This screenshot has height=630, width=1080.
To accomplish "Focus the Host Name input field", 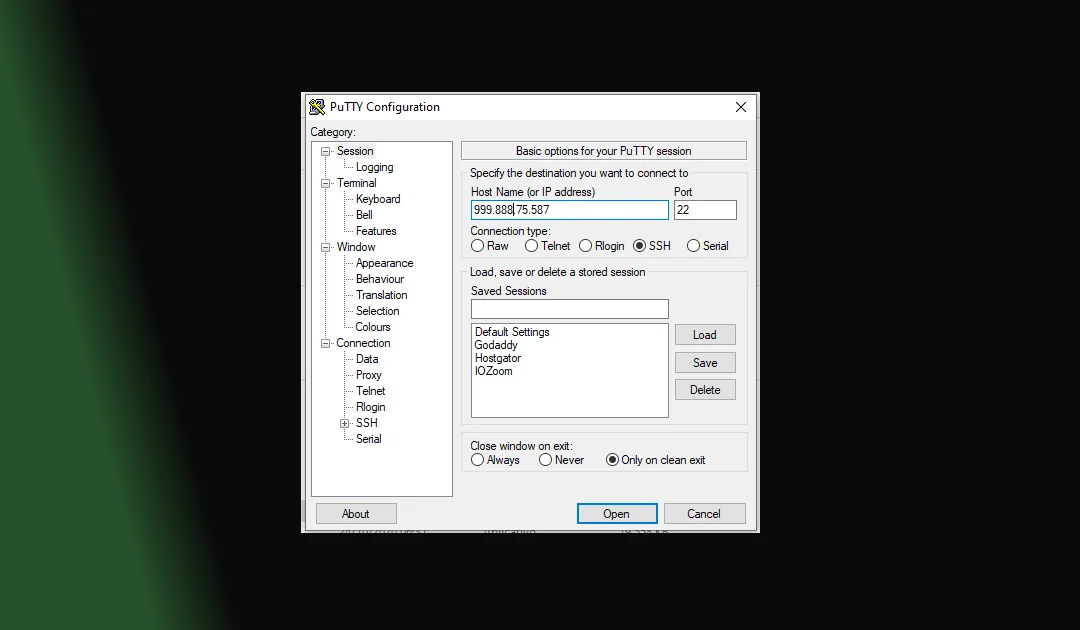I will click(x=570, y=210).
